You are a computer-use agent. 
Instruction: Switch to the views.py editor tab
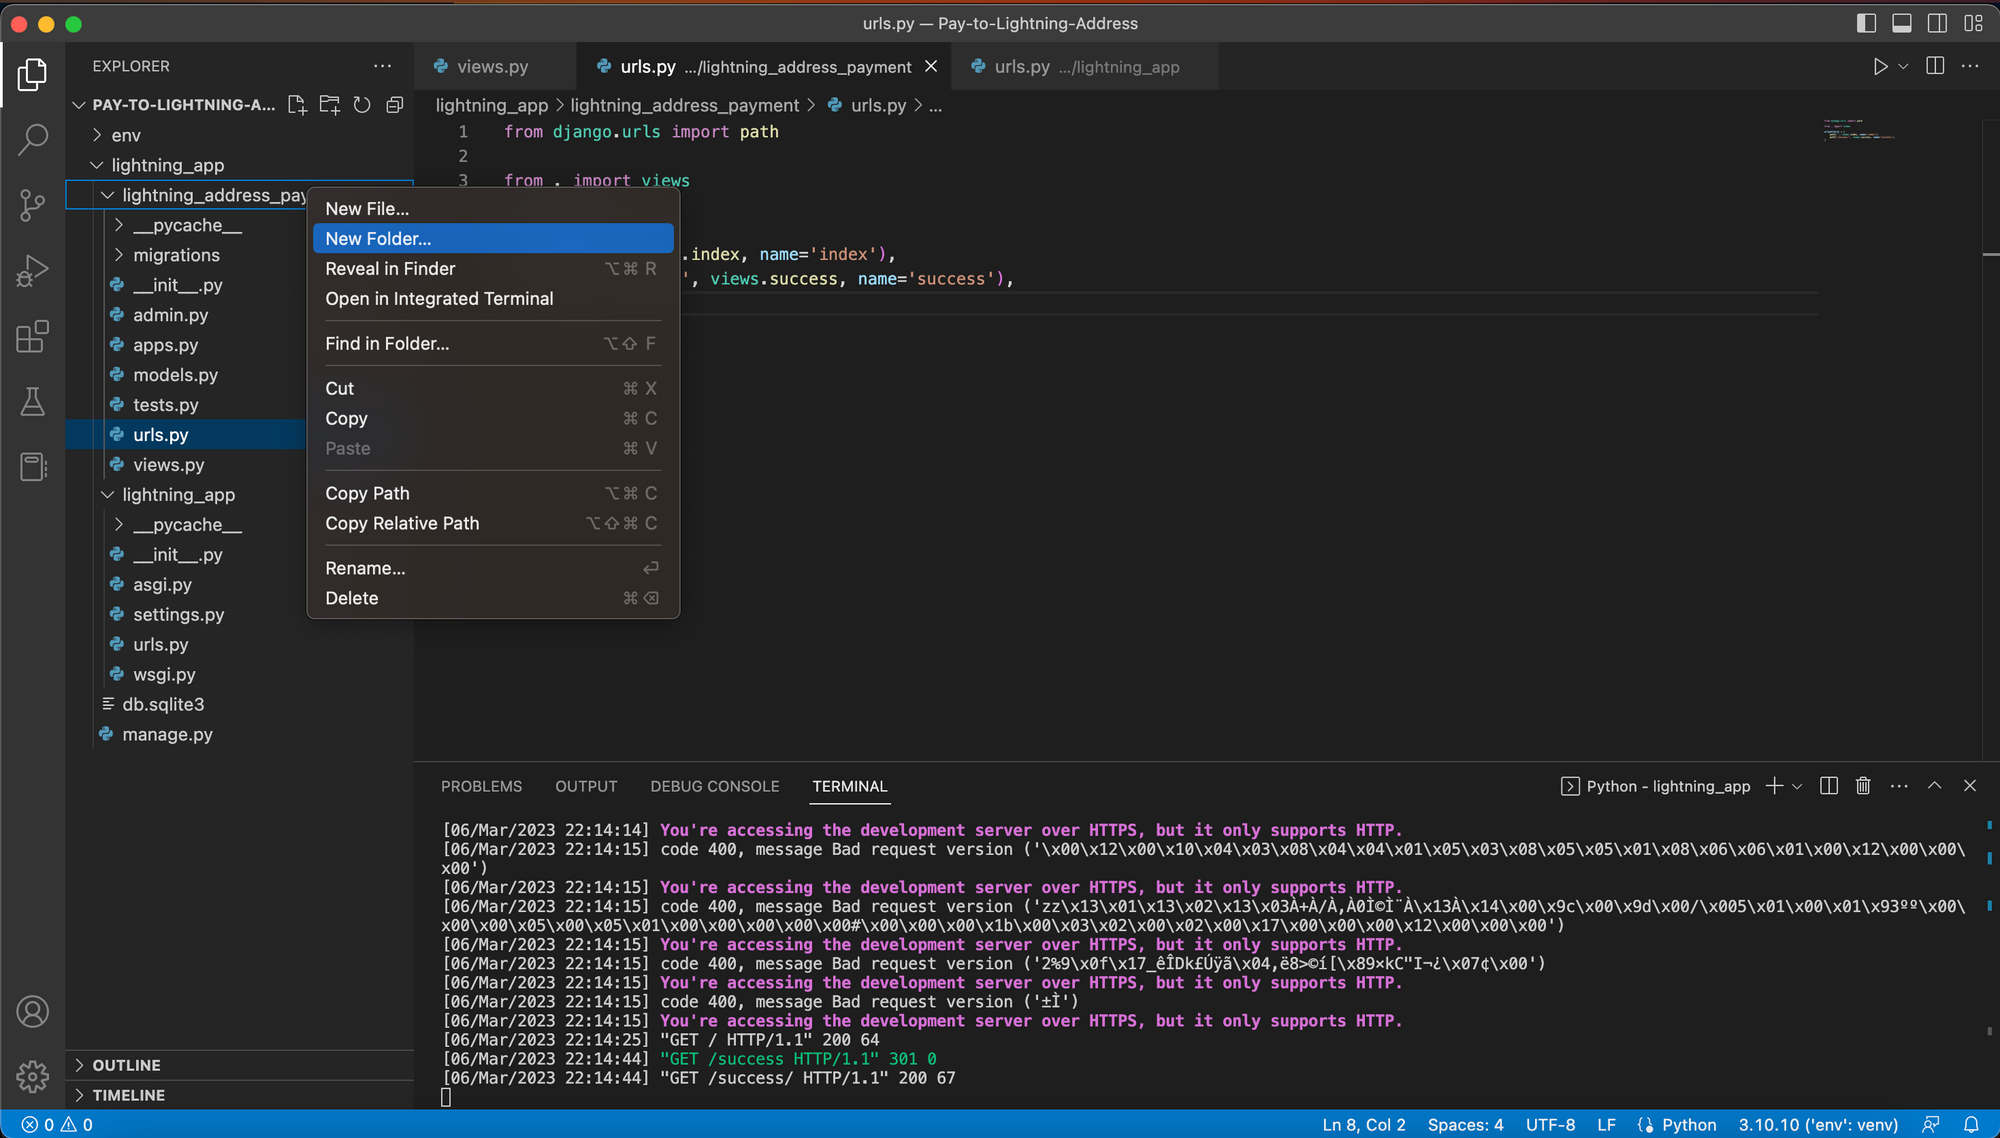(492, 66)
